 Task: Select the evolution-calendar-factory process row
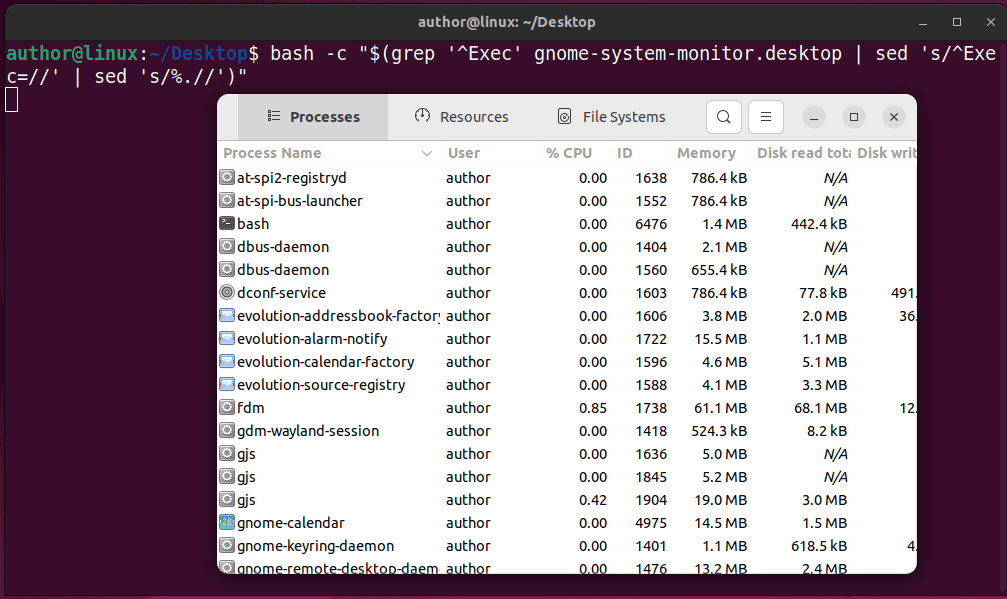coord(330,361)
